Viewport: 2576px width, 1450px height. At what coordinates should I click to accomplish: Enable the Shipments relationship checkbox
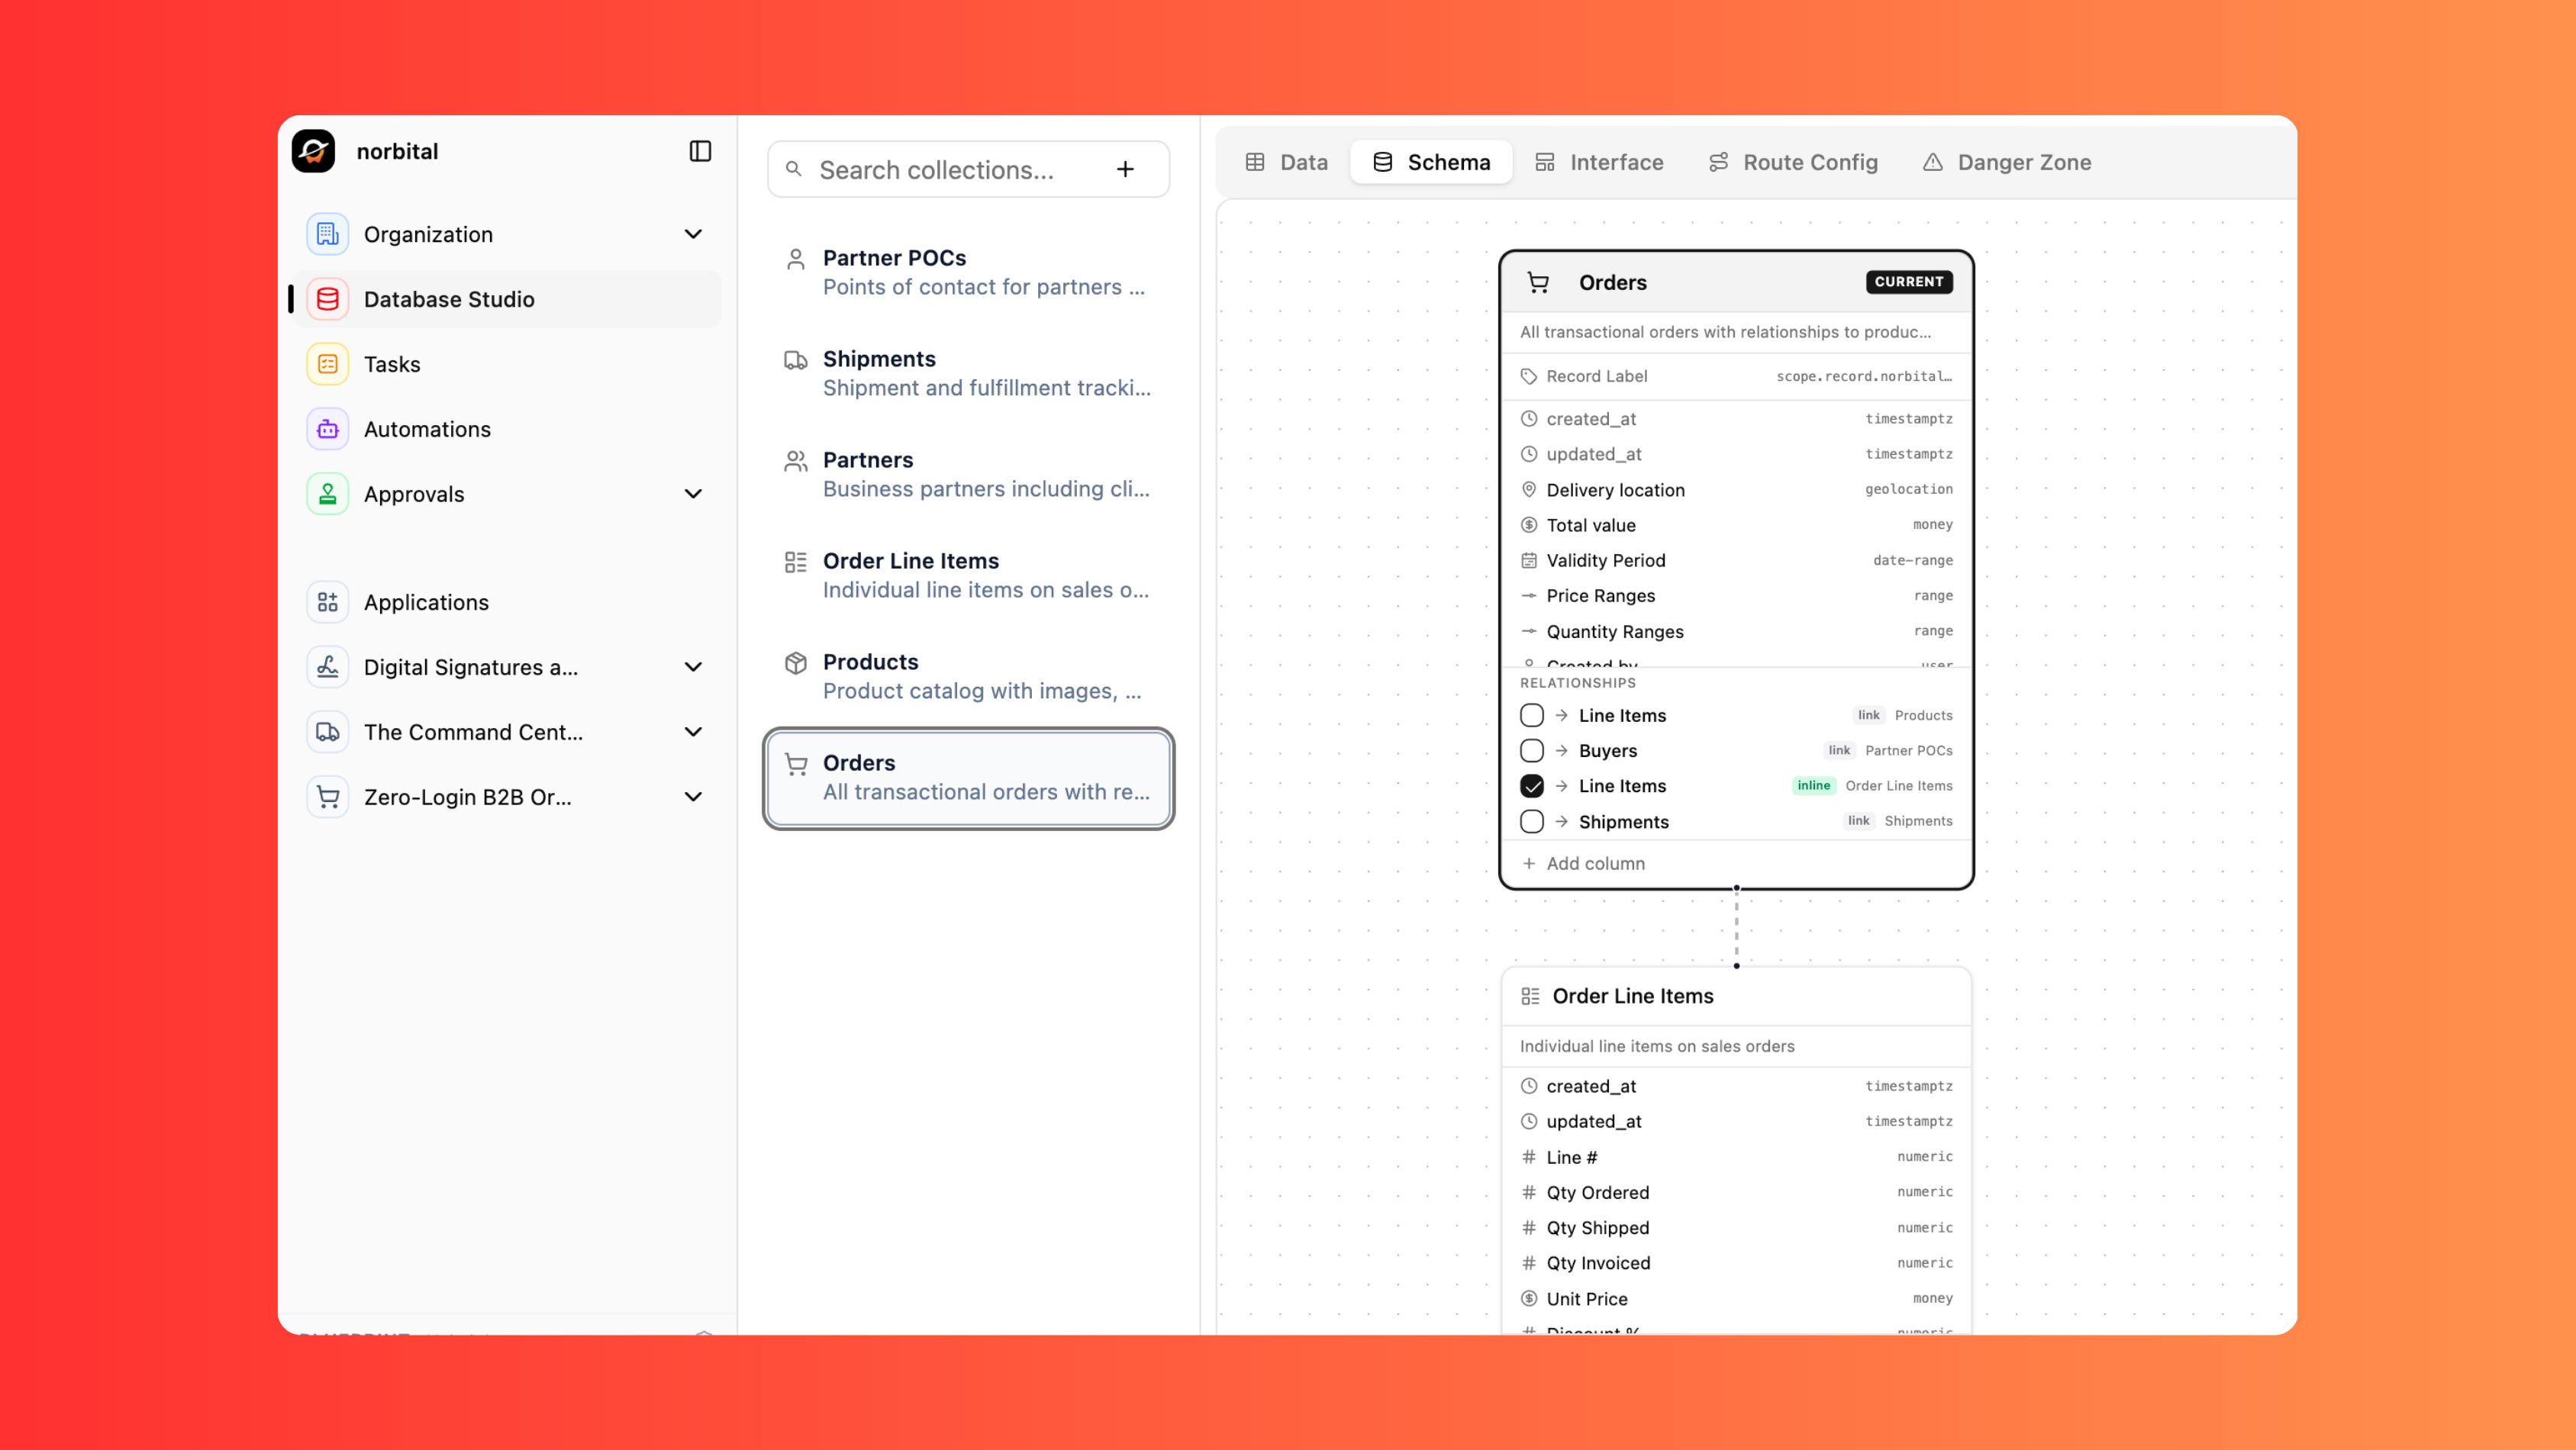click(1531, 821)
